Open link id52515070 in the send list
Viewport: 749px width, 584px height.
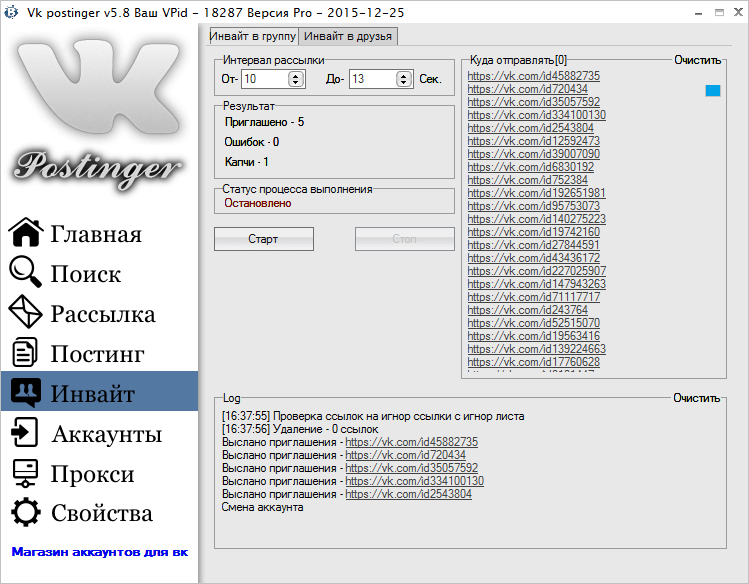point(534,323)
